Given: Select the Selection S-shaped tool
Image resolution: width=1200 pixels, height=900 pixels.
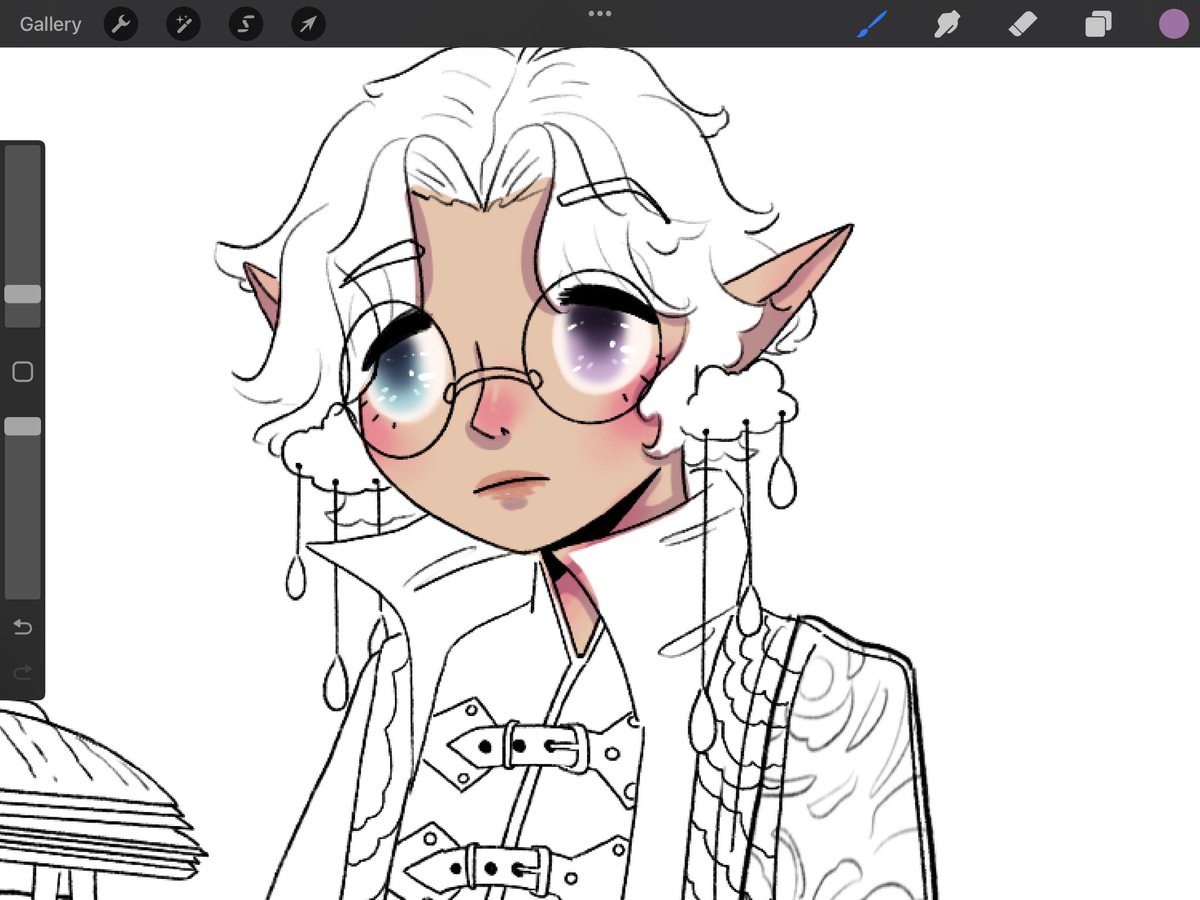Looking at the screenshot, I should click(246, 24).
